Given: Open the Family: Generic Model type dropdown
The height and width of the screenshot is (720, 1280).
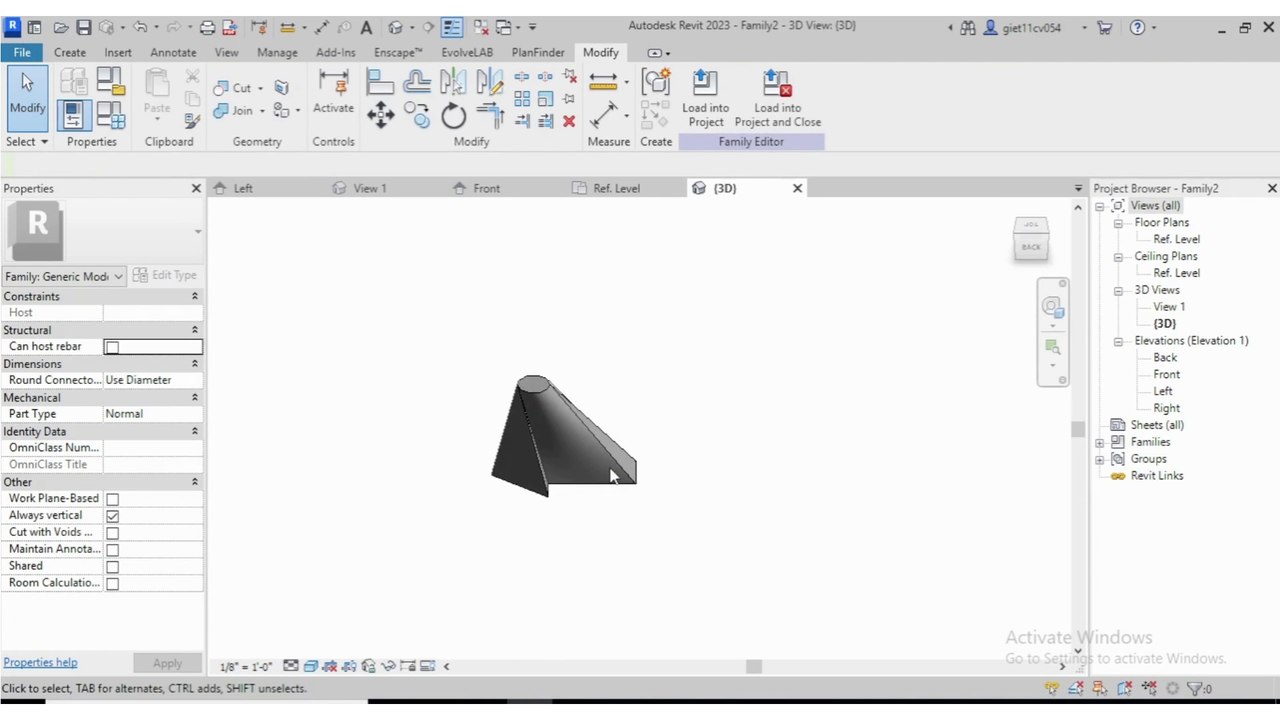Looking at the screenshot, I should pos(64,276).
